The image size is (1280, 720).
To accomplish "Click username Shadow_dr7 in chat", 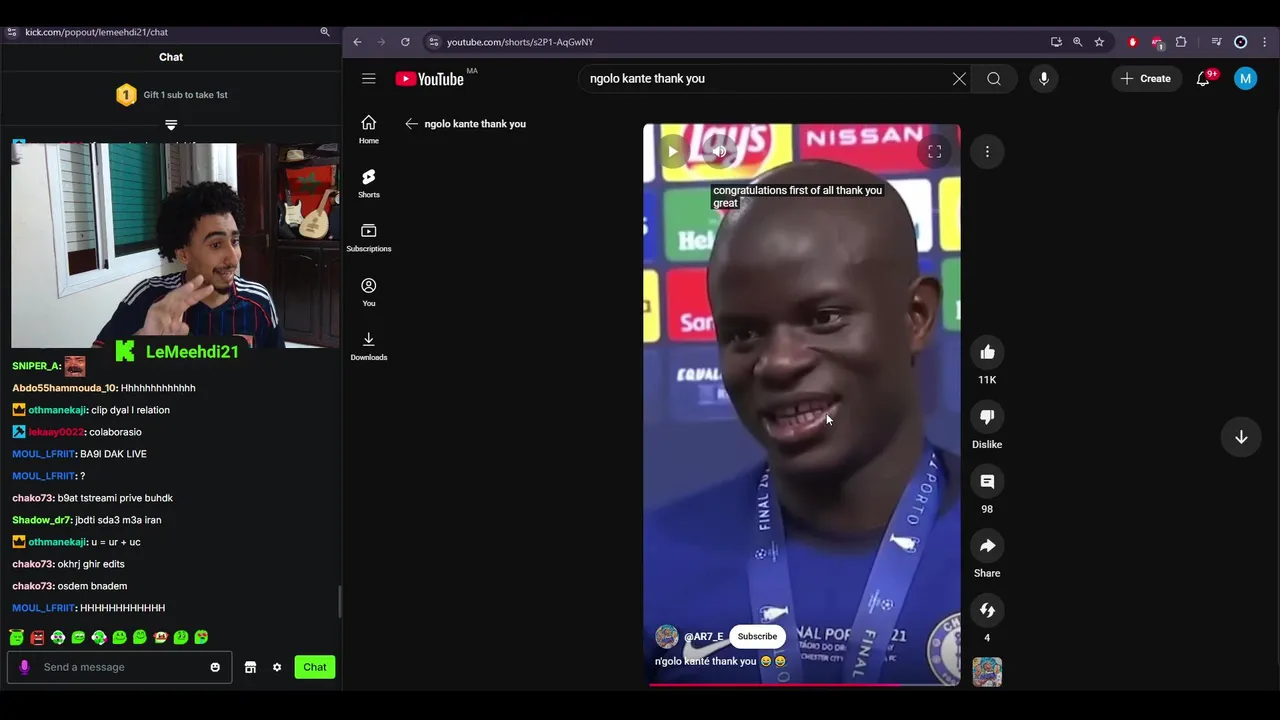I will click(x=41, y=520).
